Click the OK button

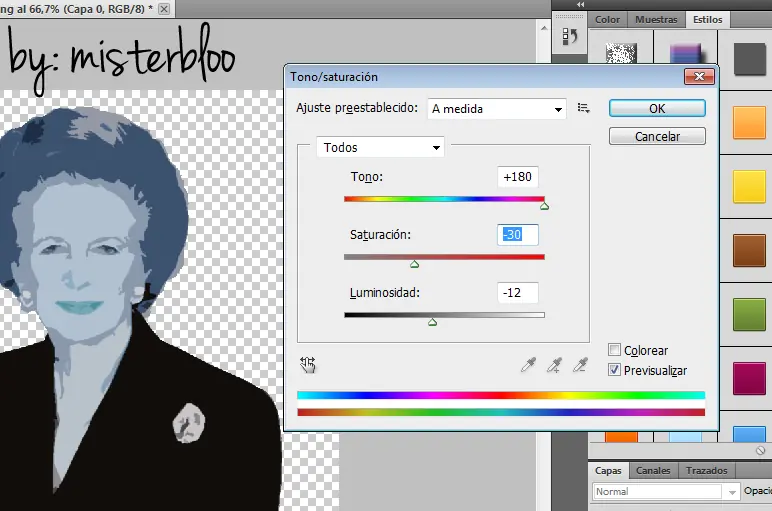tap(657, 108)
